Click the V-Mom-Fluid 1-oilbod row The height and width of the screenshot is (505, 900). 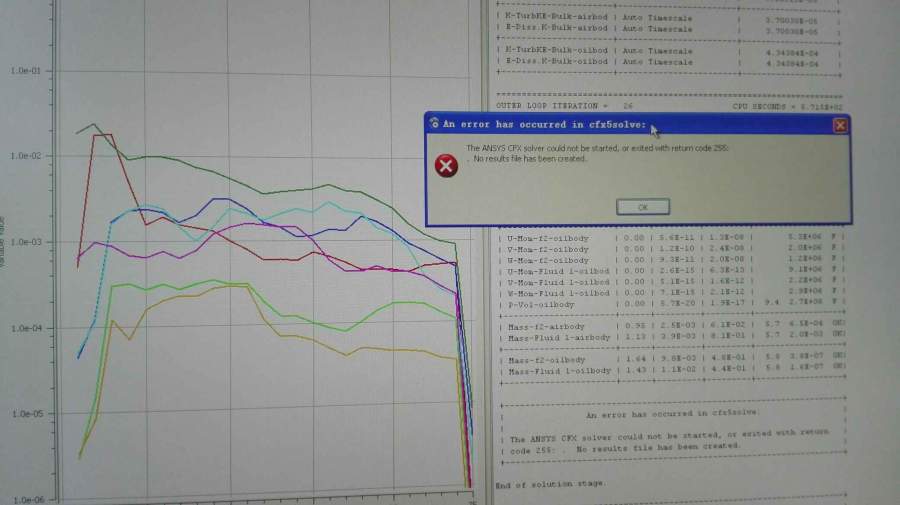pos(672,282)
